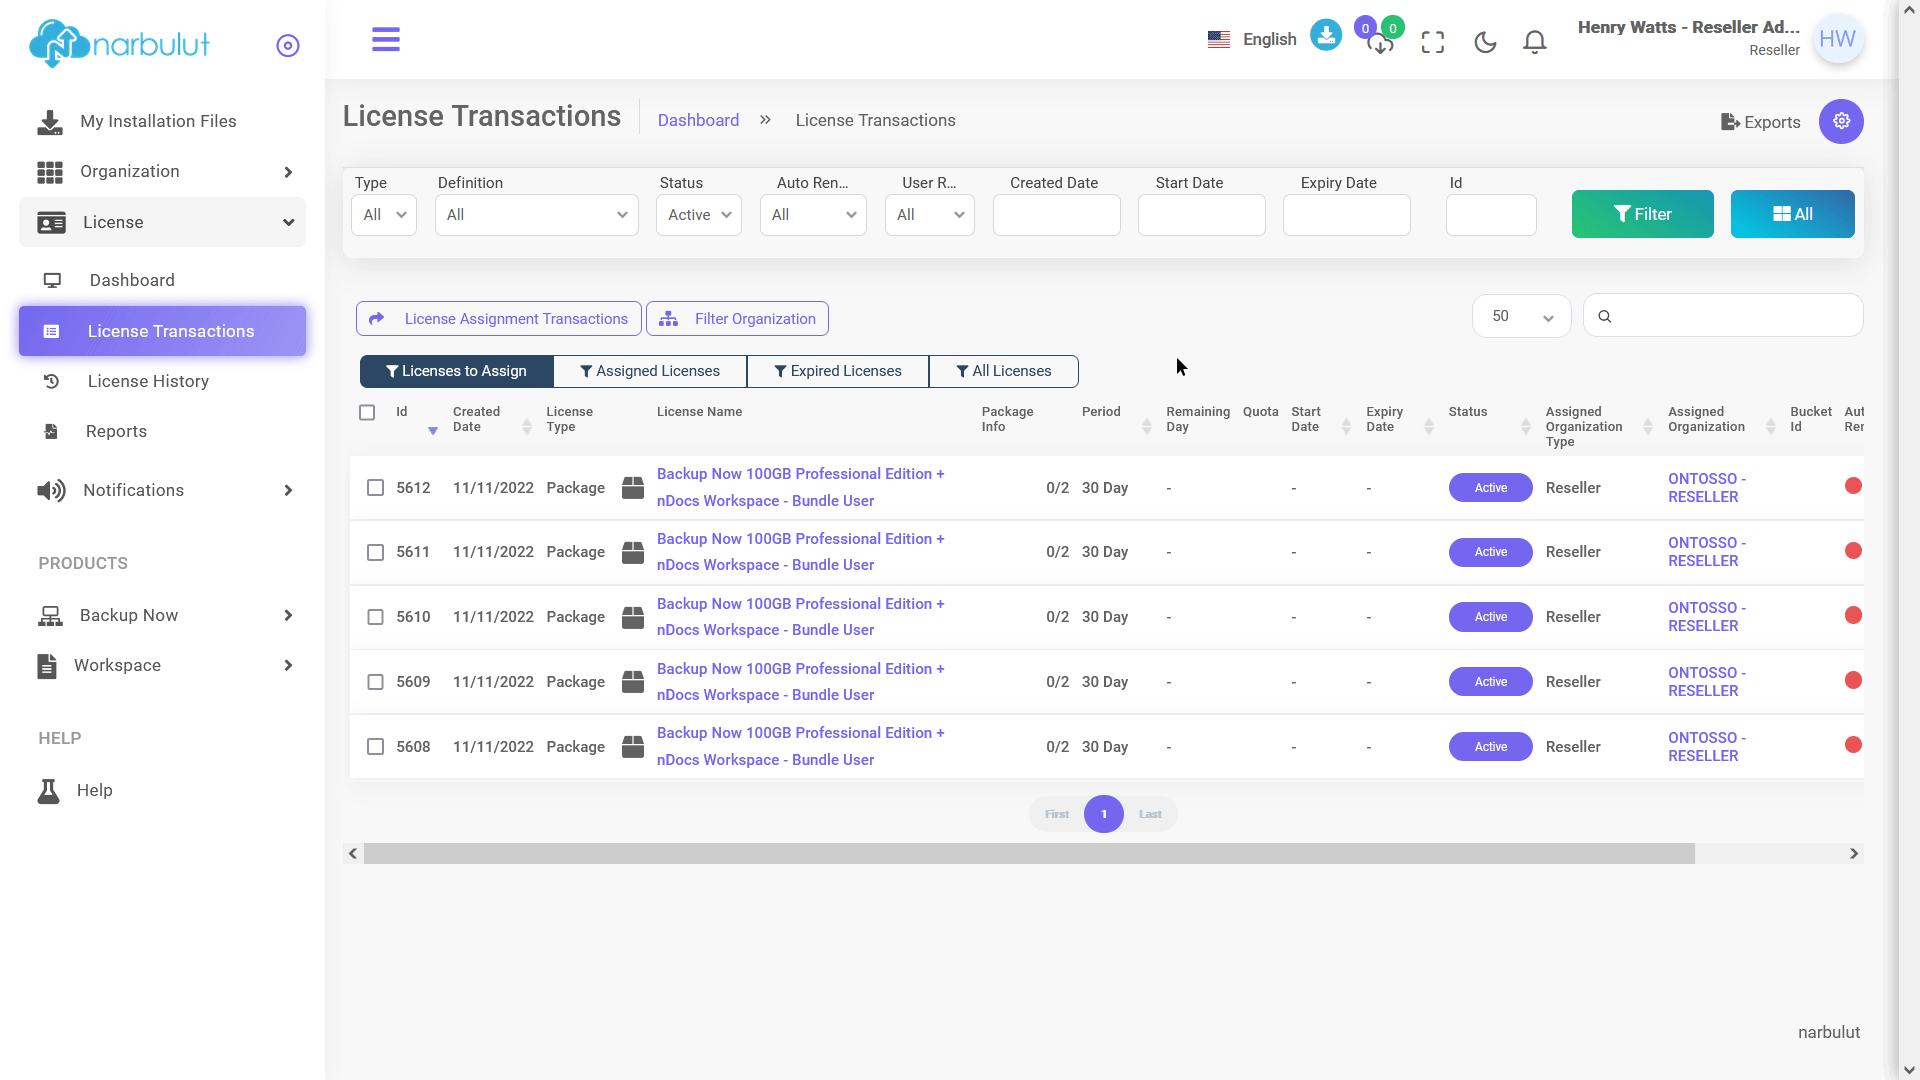This screenshot has height=1080, width=1920.
Task: Click the package icon in row 5612
Action: pyautogui.click(x=633, y=488)
